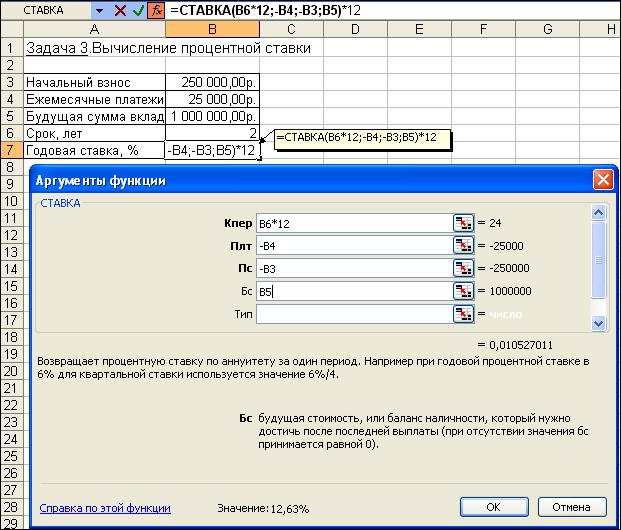Click into the empty Тип input field
Viewport: 621px width, 530px height.
[x=353, y=314]
